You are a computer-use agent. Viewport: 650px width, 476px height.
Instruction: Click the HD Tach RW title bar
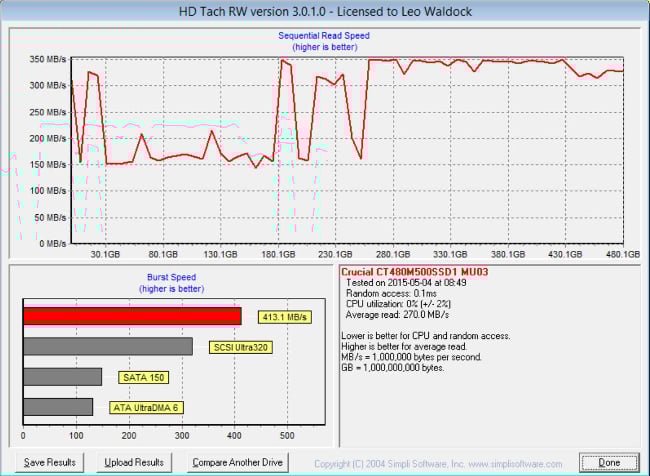325,11
